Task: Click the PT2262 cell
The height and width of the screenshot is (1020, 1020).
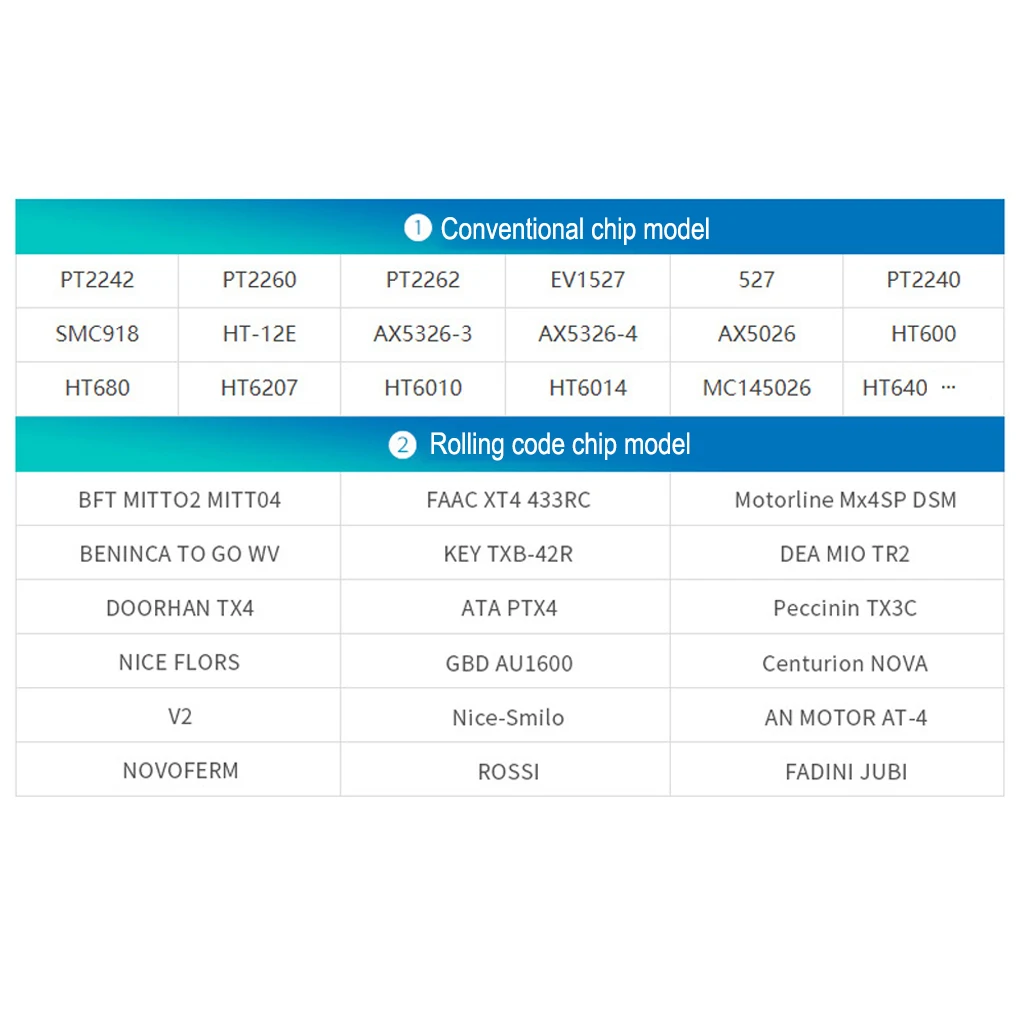Action: 423,280
